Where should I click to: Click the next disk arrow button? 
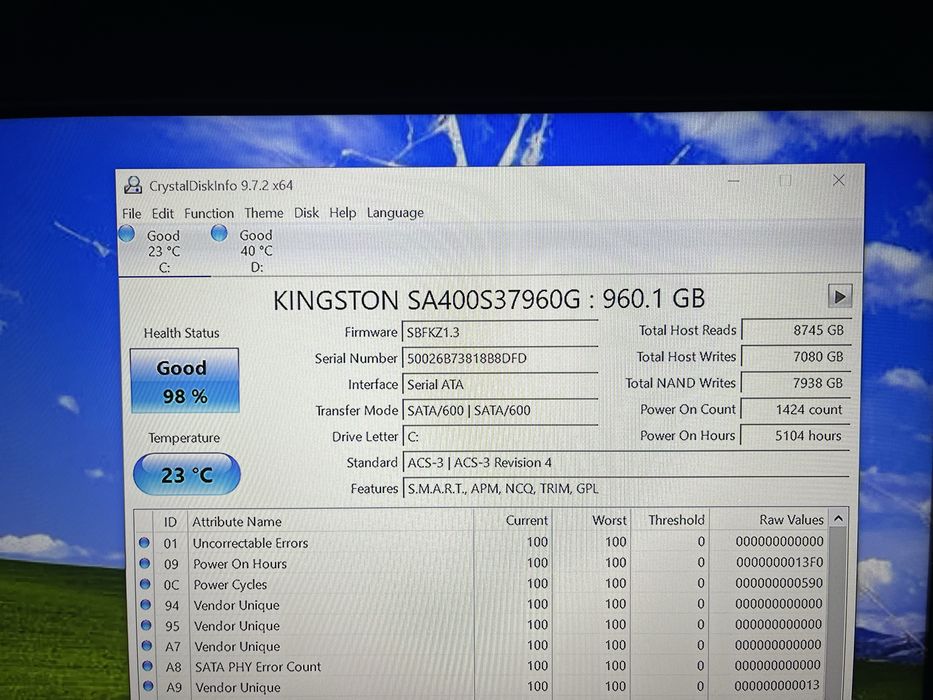pyautogui.click(x=840, y=296)
